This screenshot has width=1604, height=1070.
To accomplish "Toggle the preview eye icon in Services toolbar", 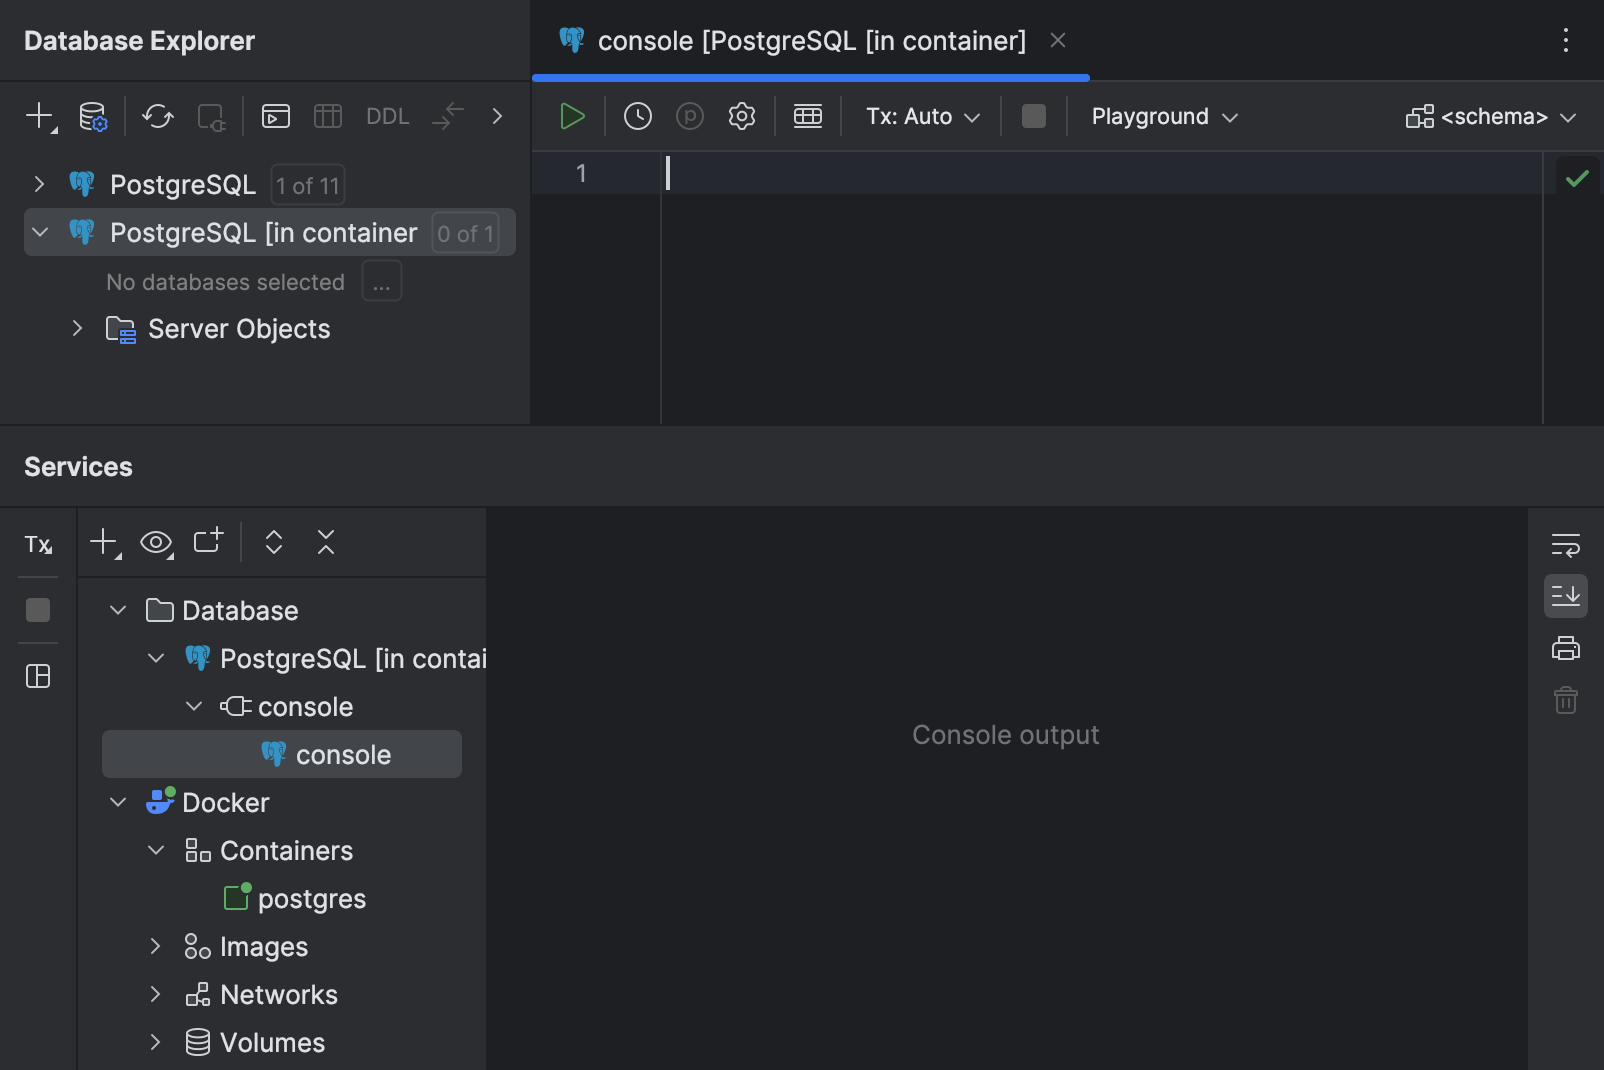I will pos(156,542).
